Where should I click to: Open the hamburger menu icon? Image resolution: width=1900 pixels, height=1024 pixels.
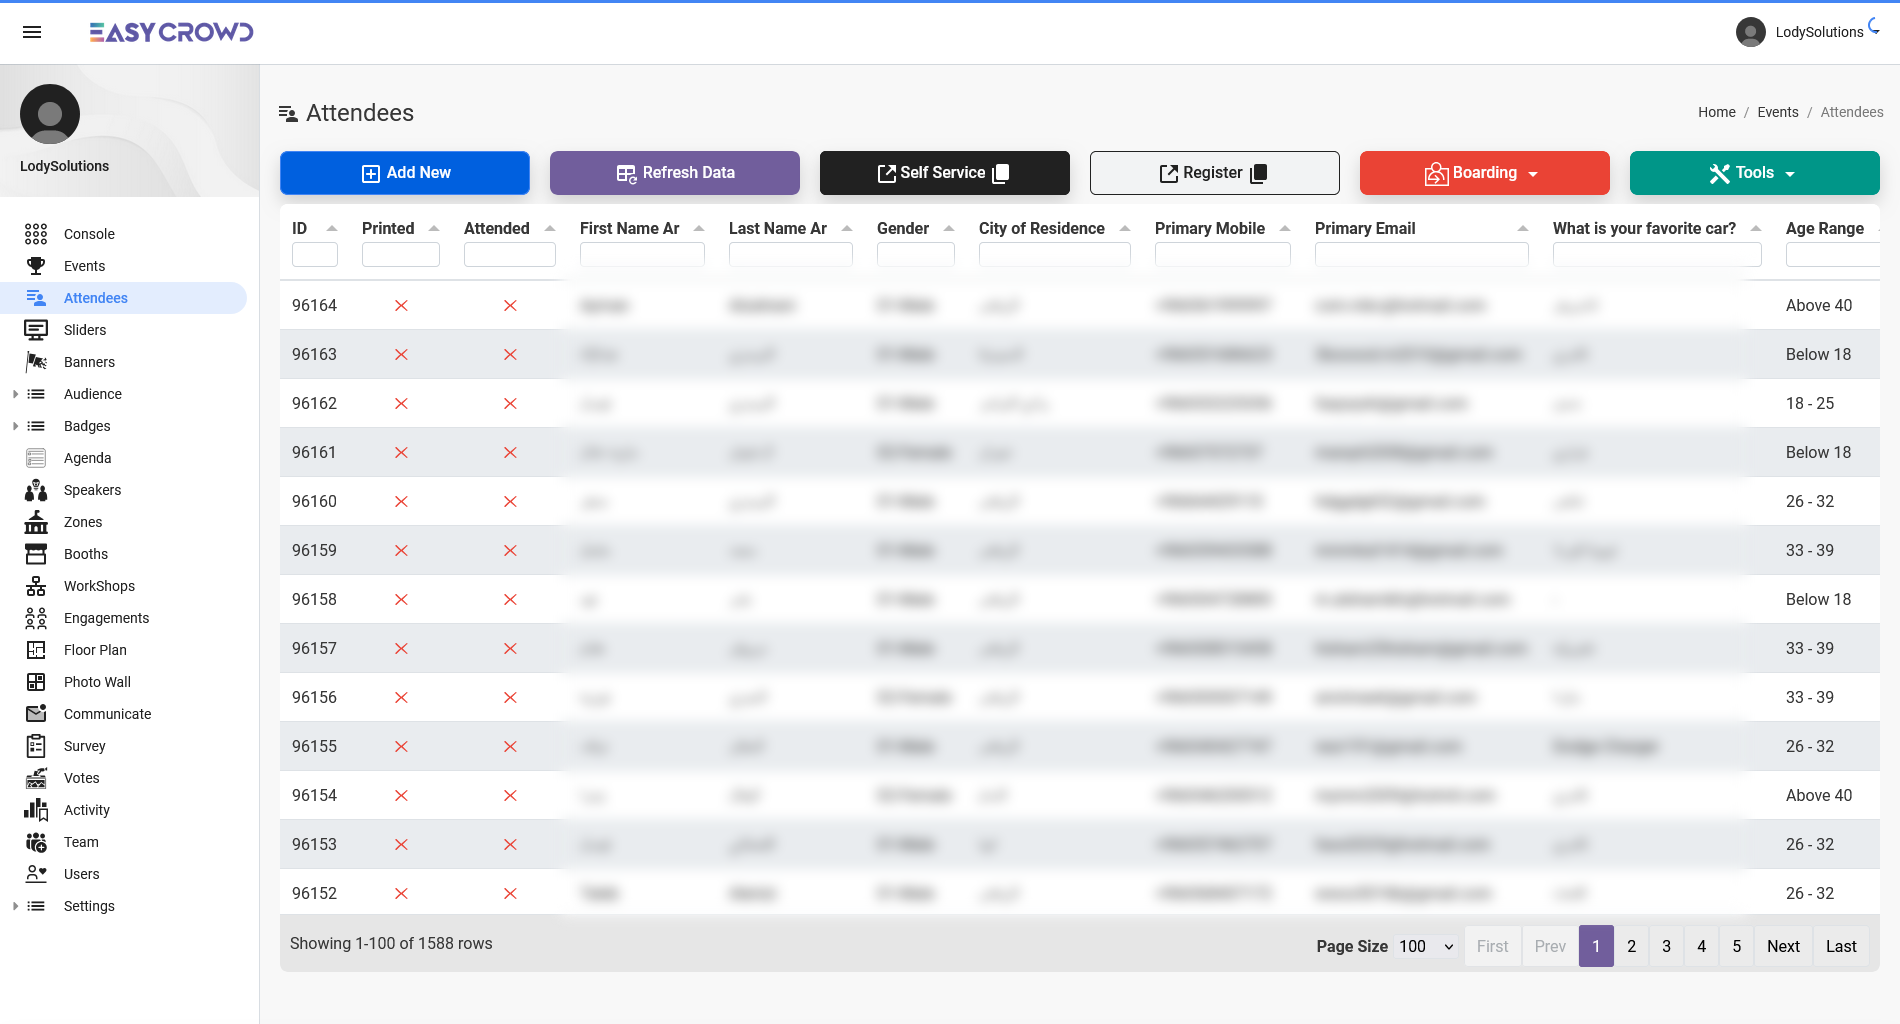tap(32, 32)
